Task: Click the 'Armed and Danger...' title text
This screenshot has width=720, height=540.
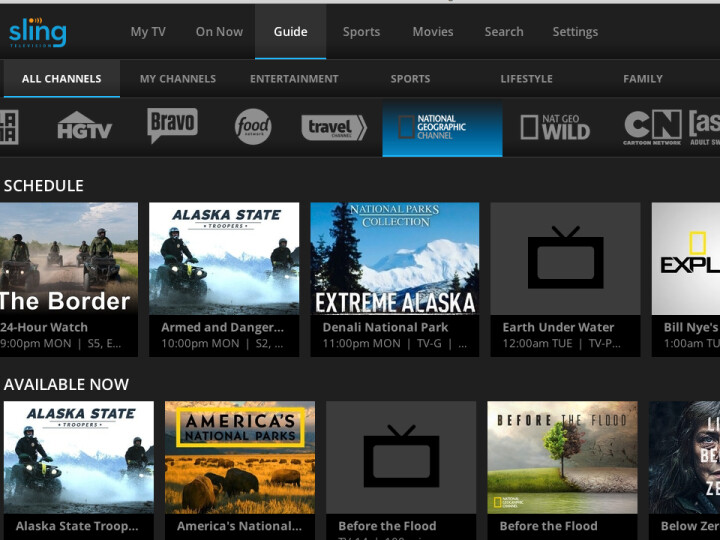Action: click(222, 327)
